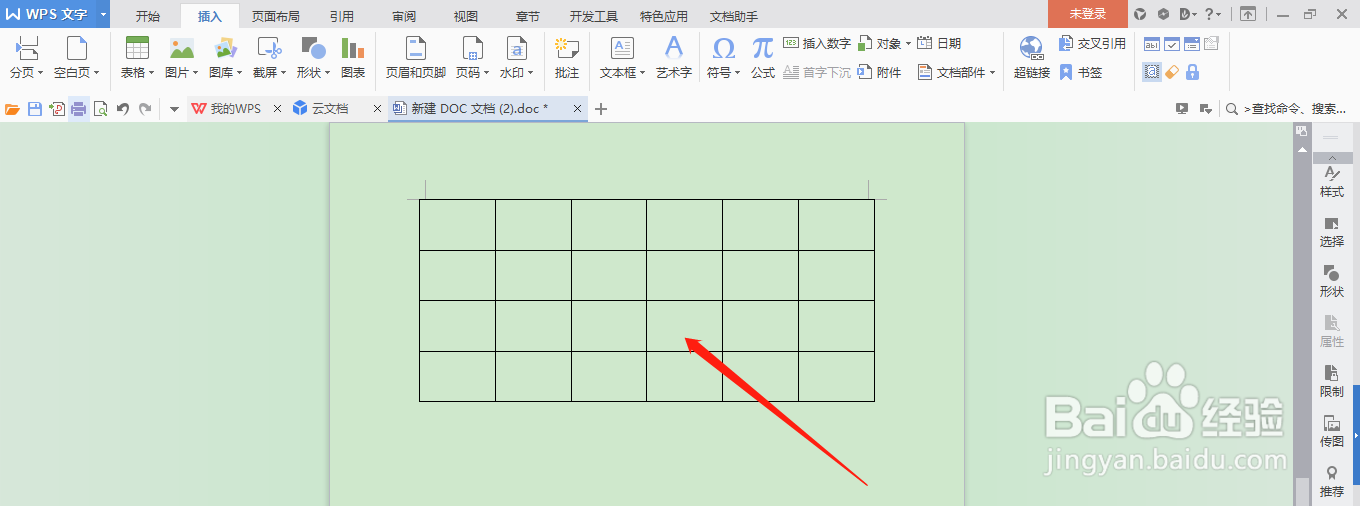Insert a 超链接 hyperlink
Screen dimensions: 1360x506
click(x=1032, y=59)
